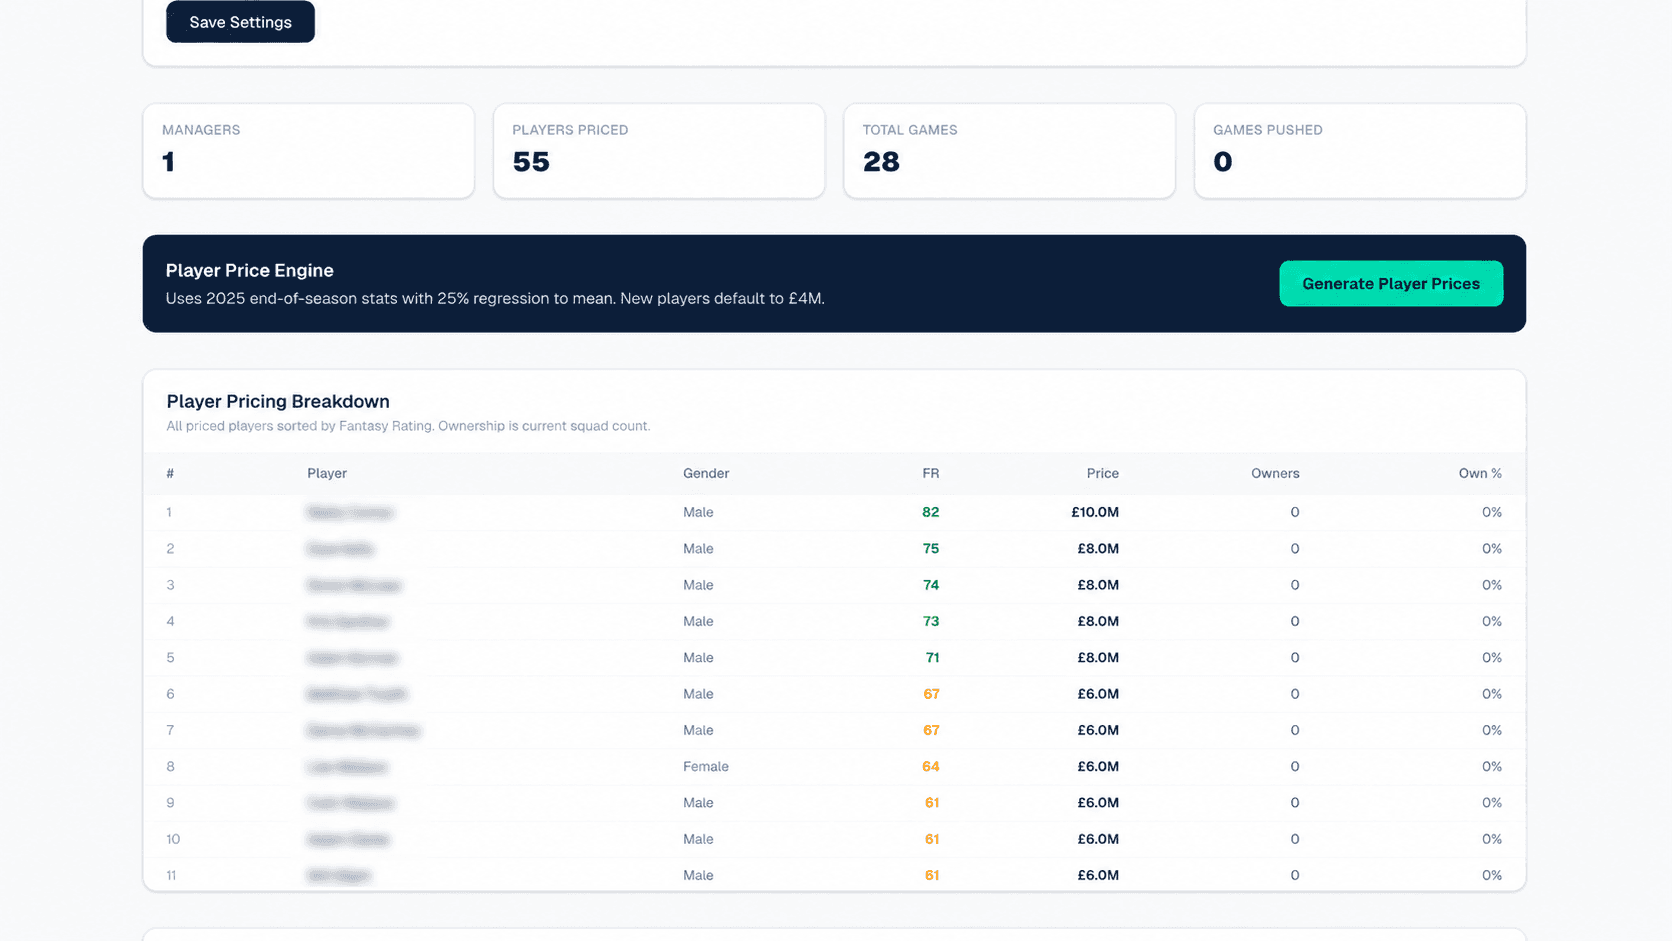Screen dimensions: 1672x941
Task: Click FR value 82 in row 1
Action: pyautogui.click(x=930, y=512)
